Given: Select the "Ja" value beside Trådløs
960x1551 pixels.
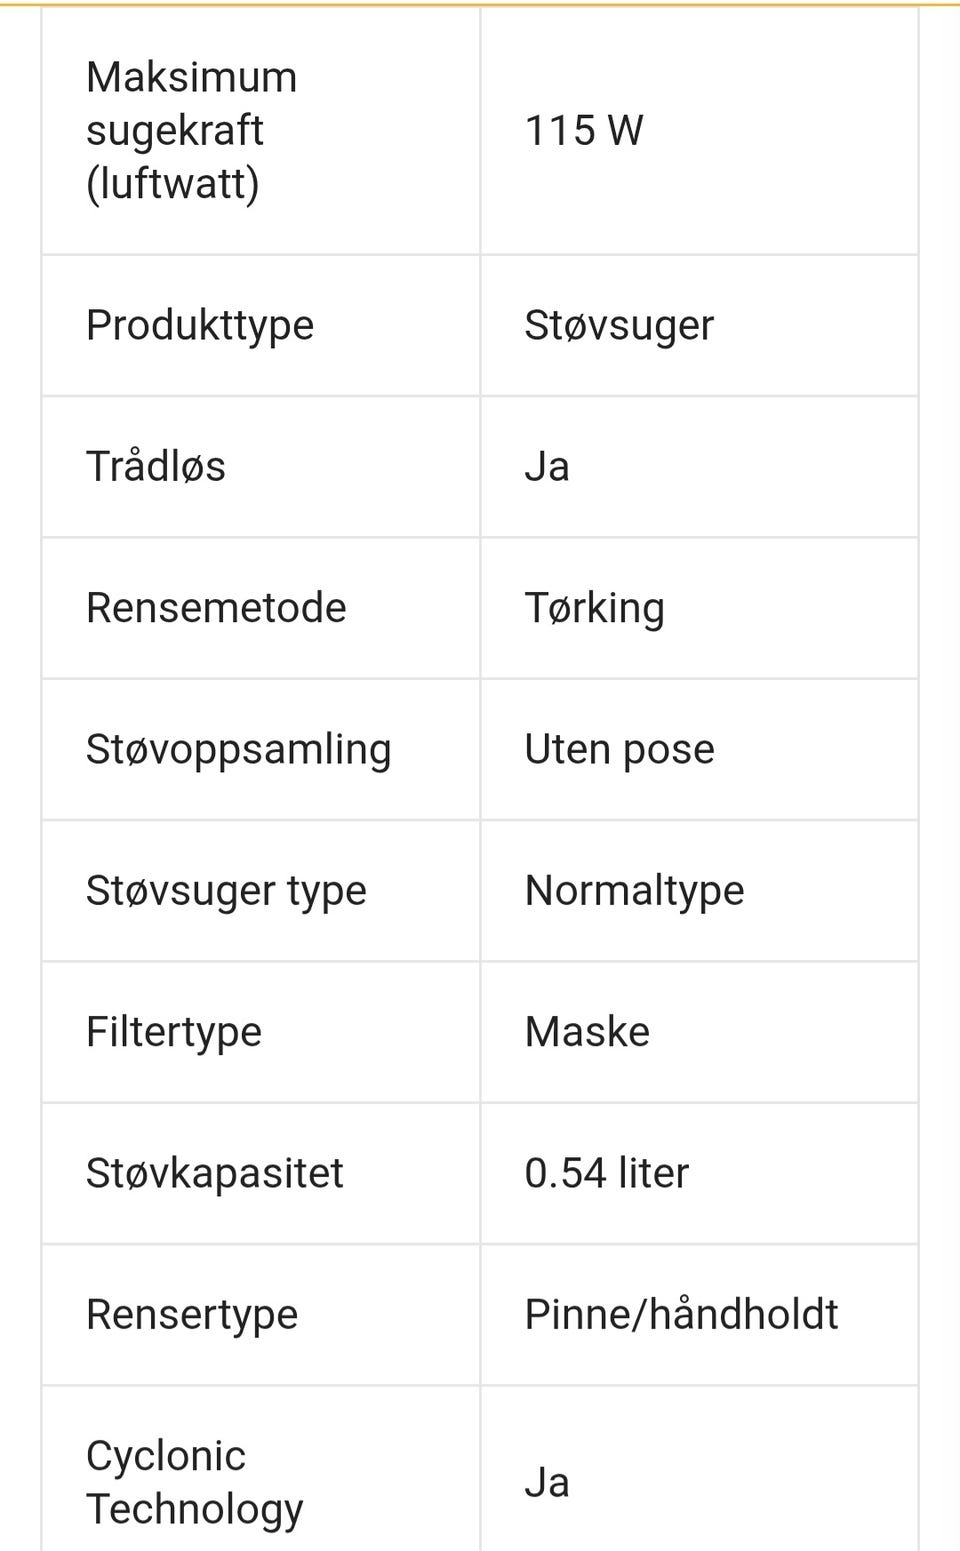Looking at the screenshot, I should point(547,467).
